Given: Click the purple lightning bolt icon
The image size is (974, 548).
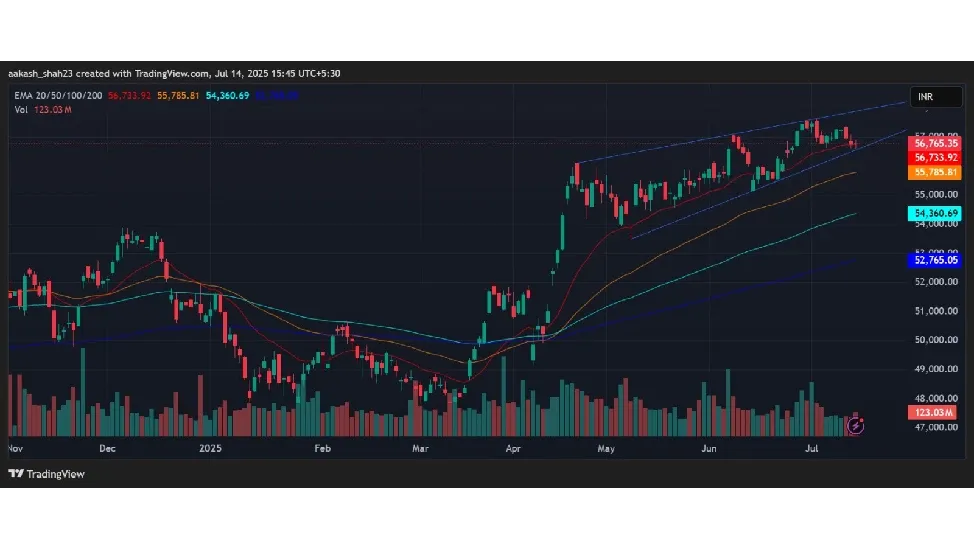Looking at the screenshot, I should click(855, 426).
